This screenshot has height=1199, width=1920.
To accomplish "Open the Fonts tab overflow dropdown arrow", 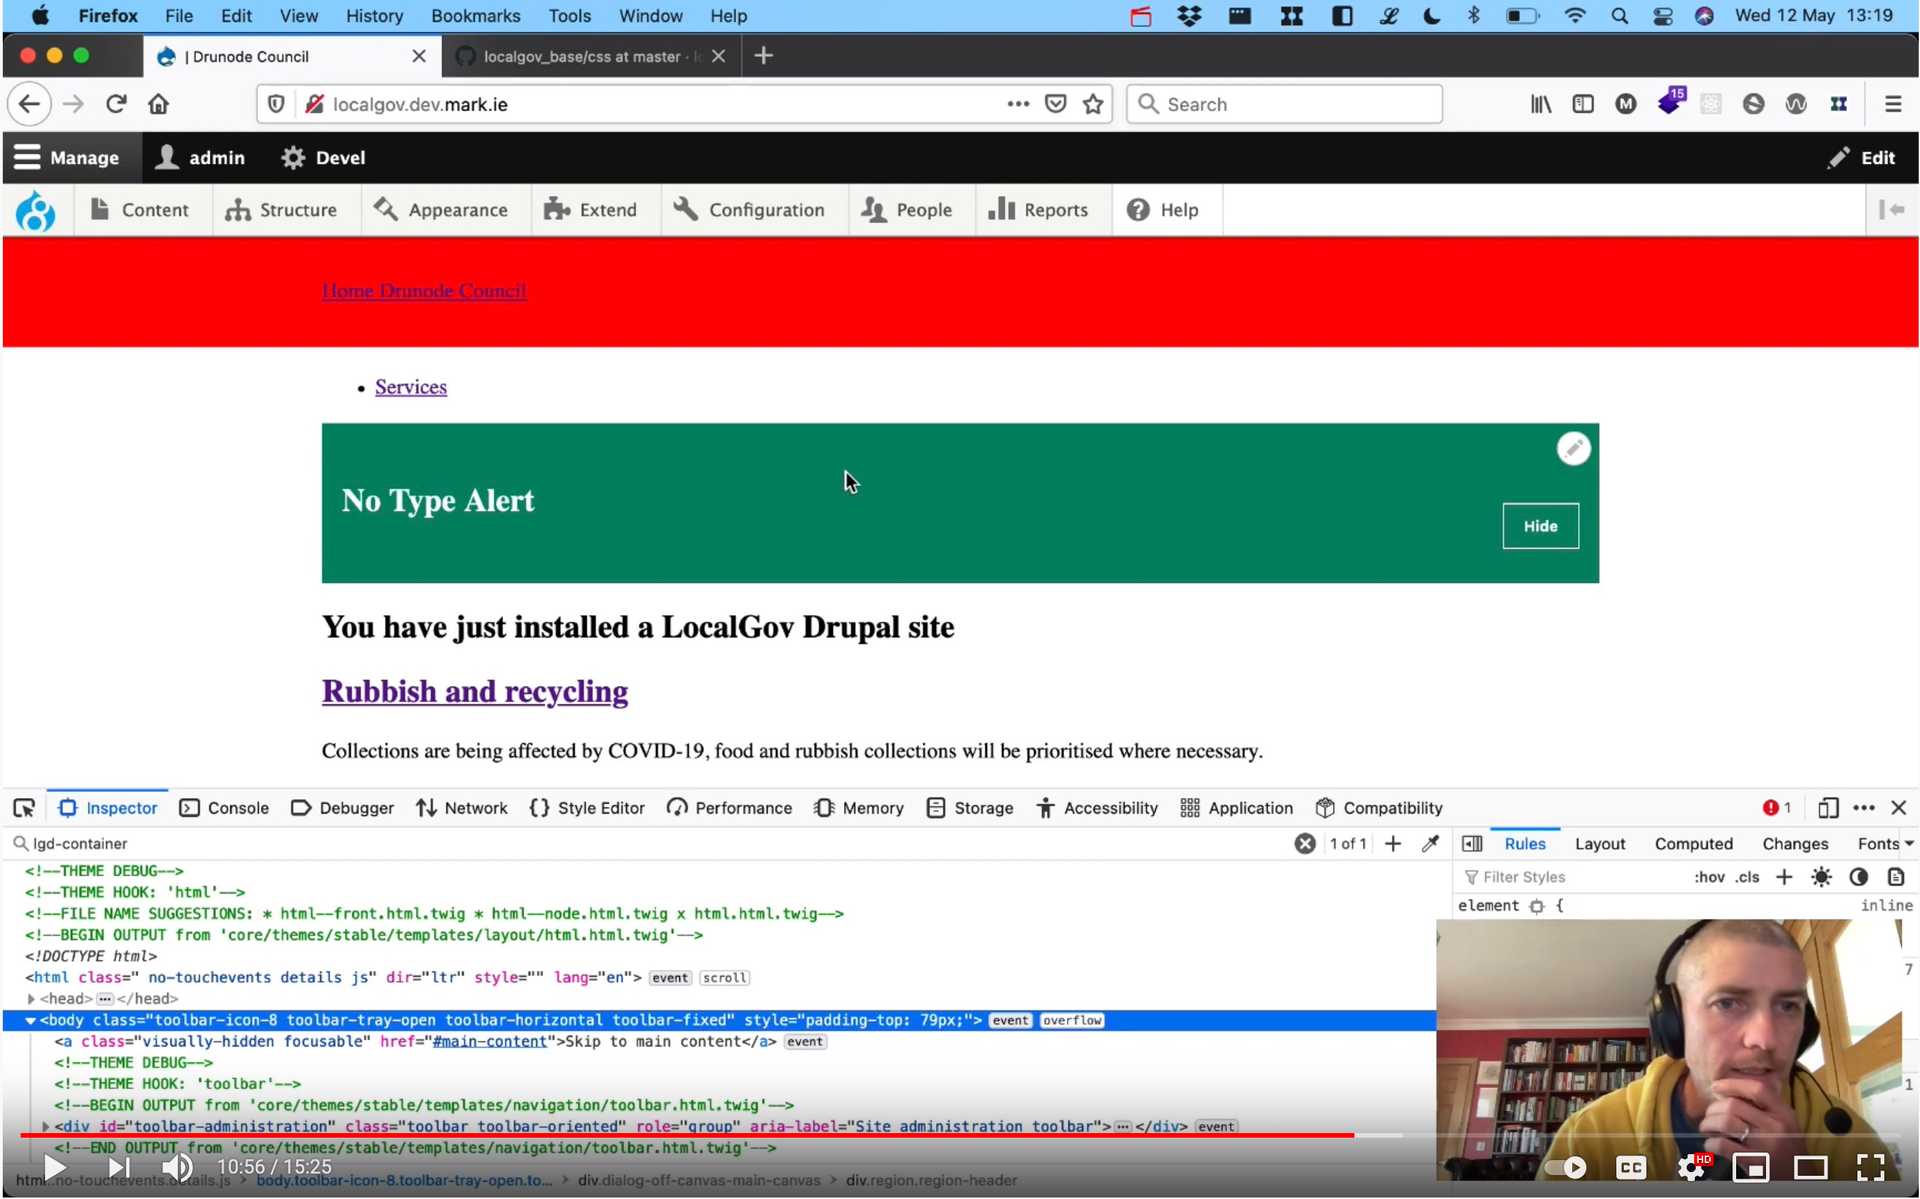I will (1909, 844).
